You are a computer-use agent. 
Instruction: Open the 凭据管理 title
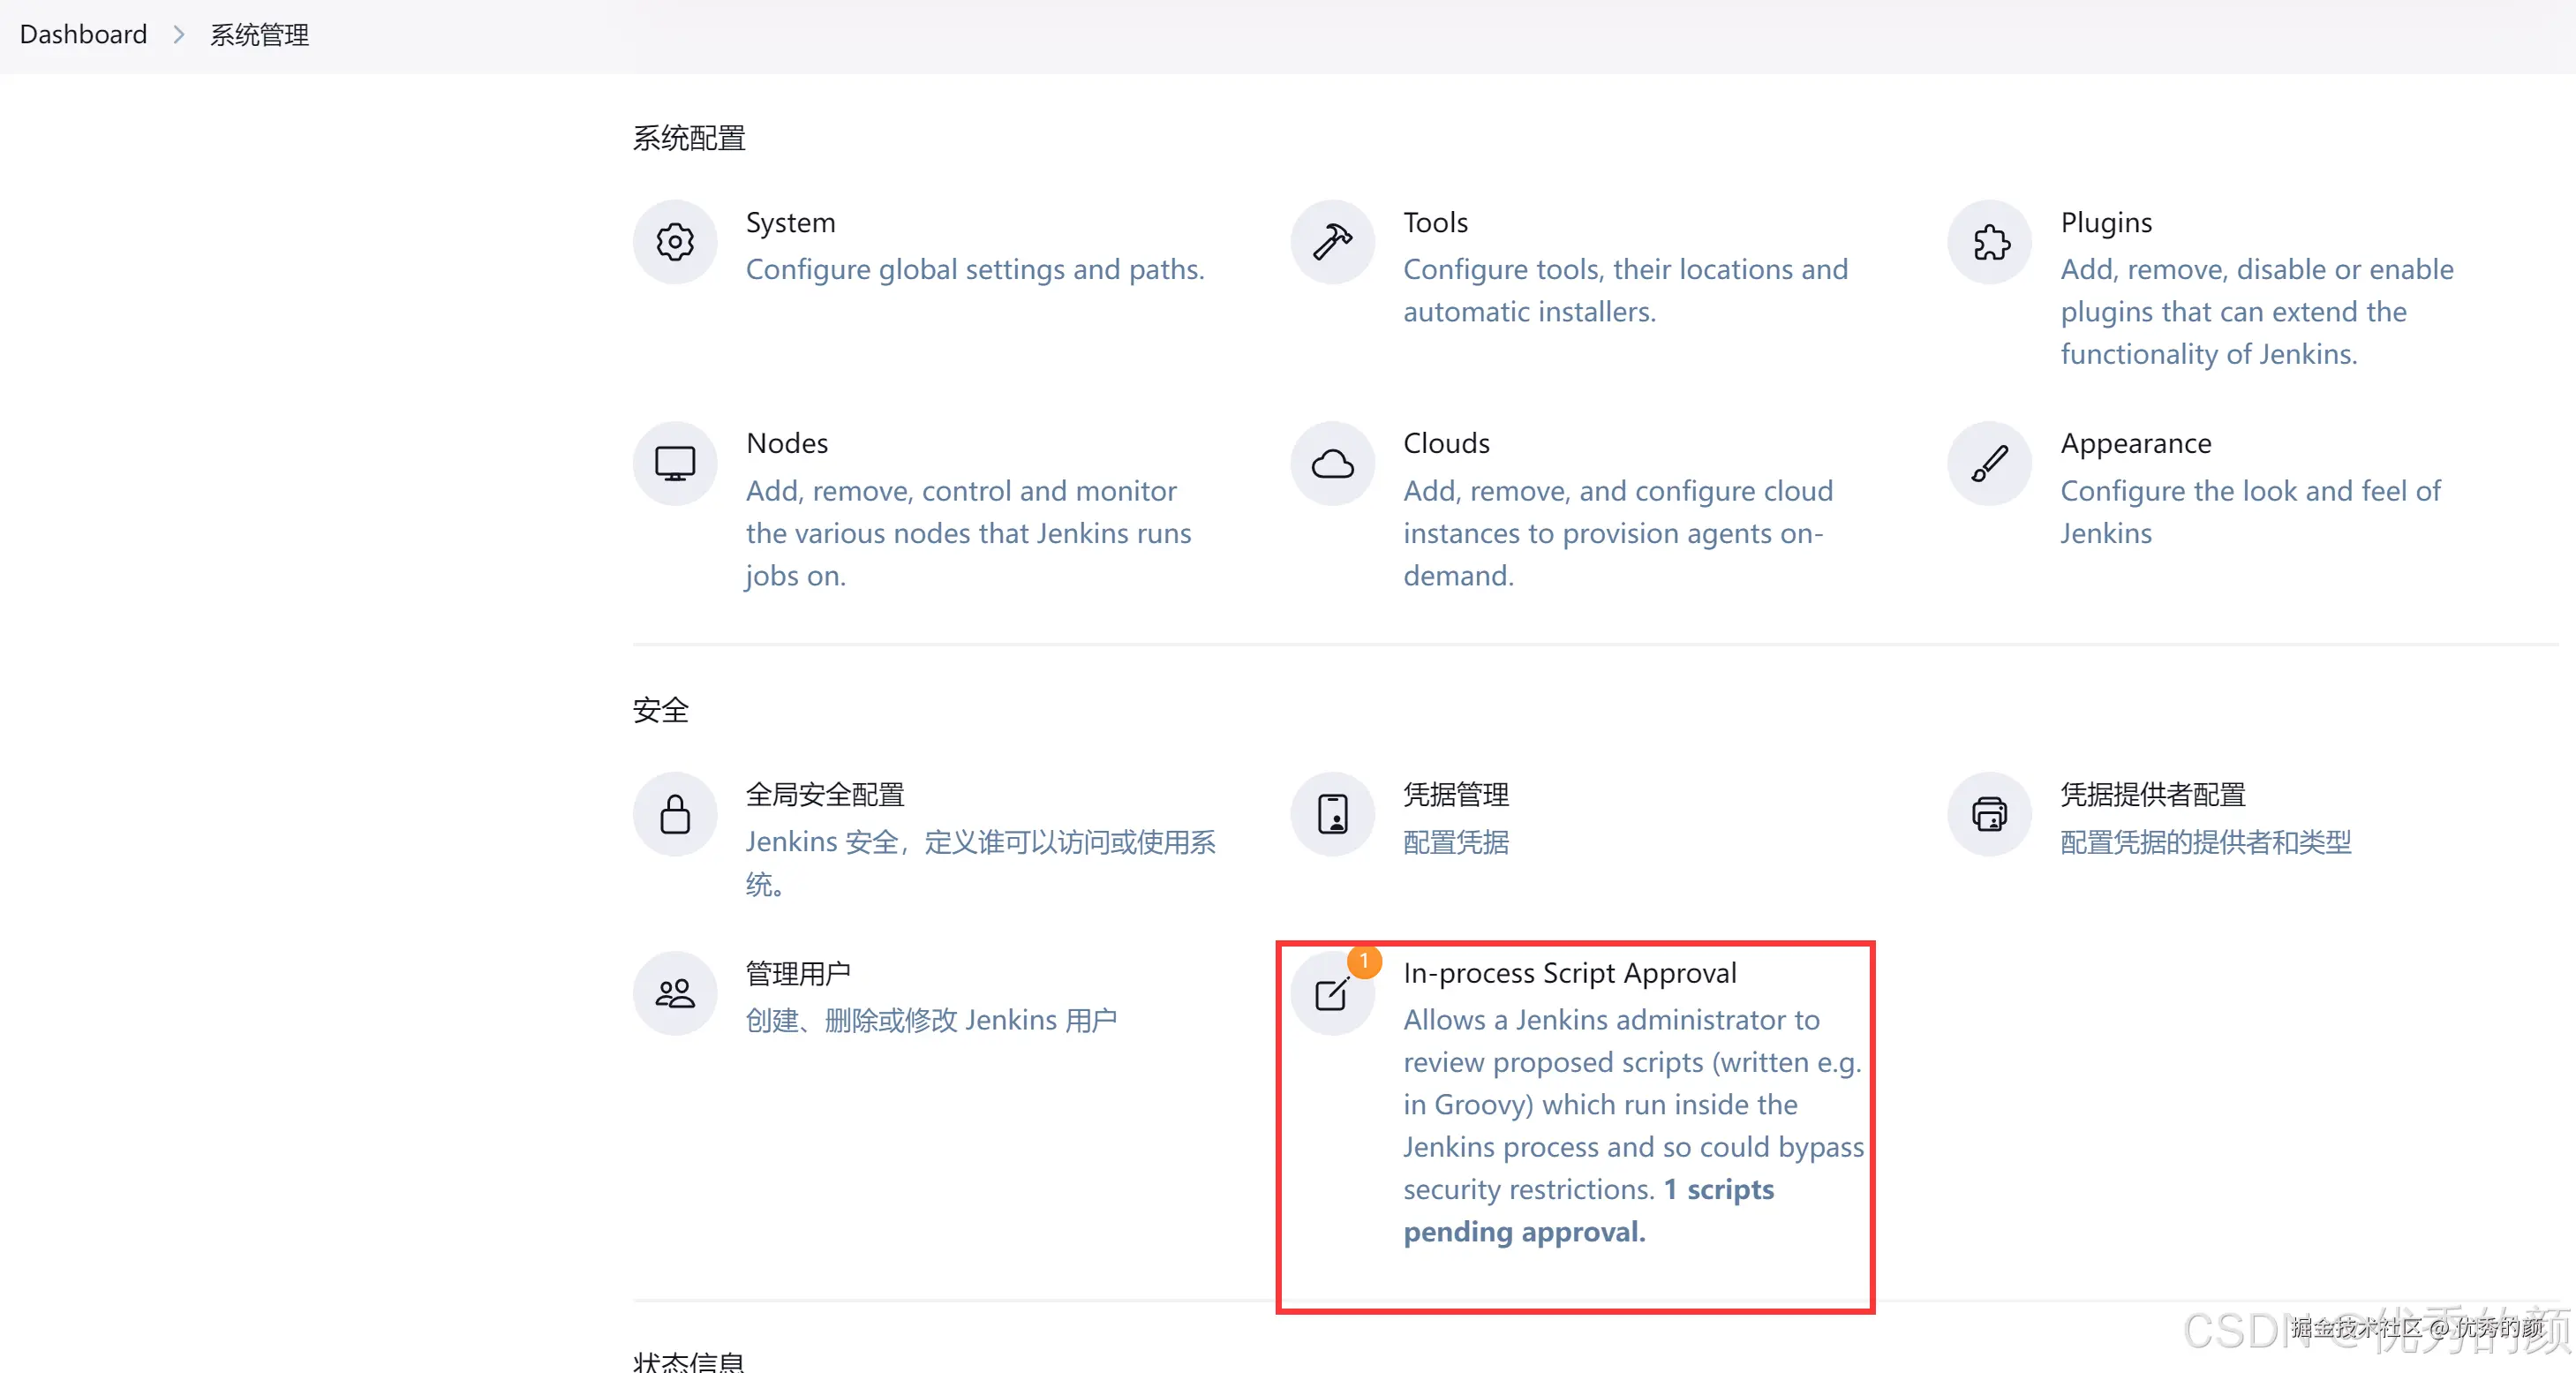[x=1456, y=794]
